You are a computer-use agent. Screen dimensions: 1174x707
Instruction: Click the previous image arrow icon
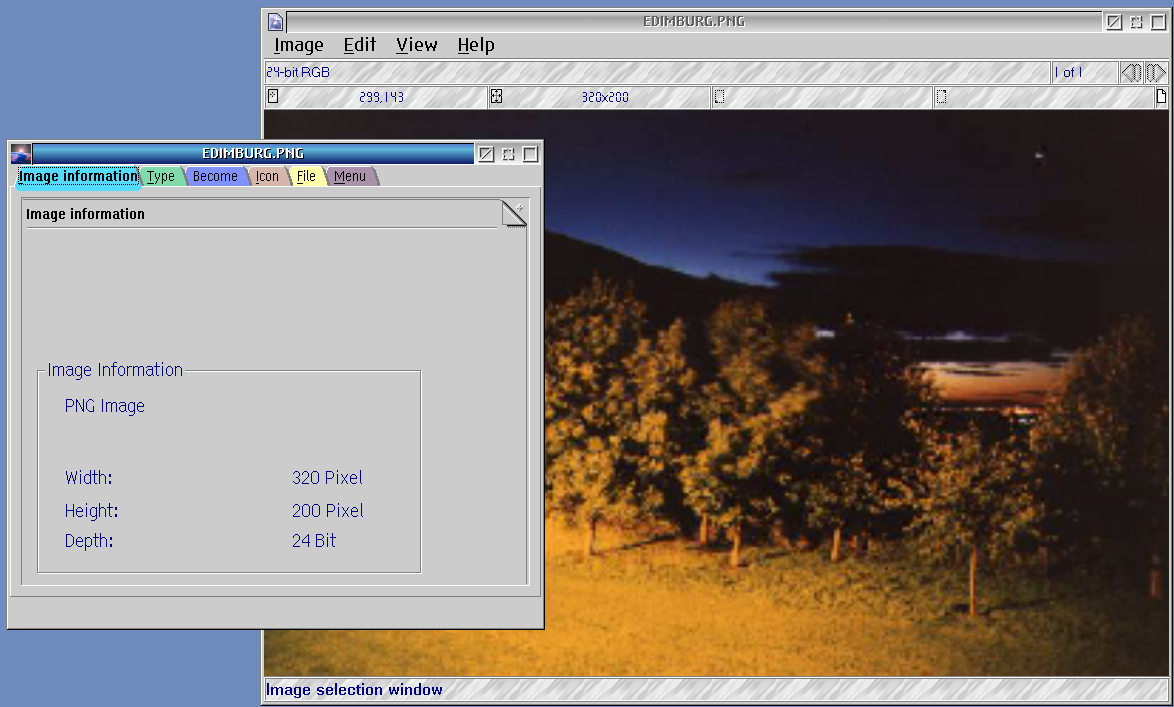(x=1130, y=73)
